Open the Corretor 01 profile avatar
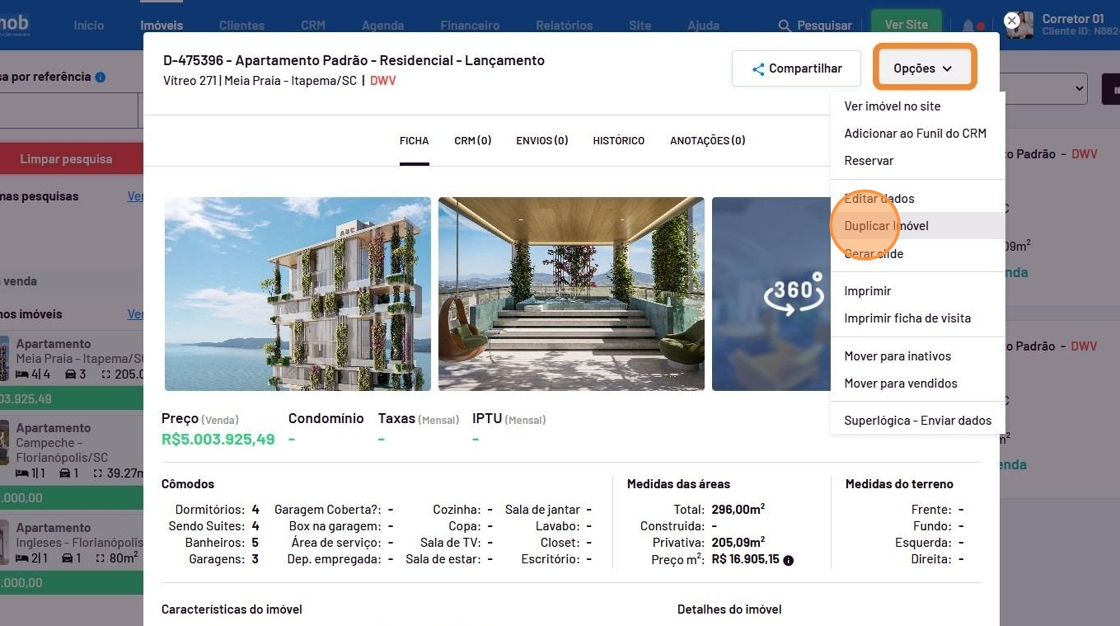Viewport: 1120px width, 626px height. 1021,25
